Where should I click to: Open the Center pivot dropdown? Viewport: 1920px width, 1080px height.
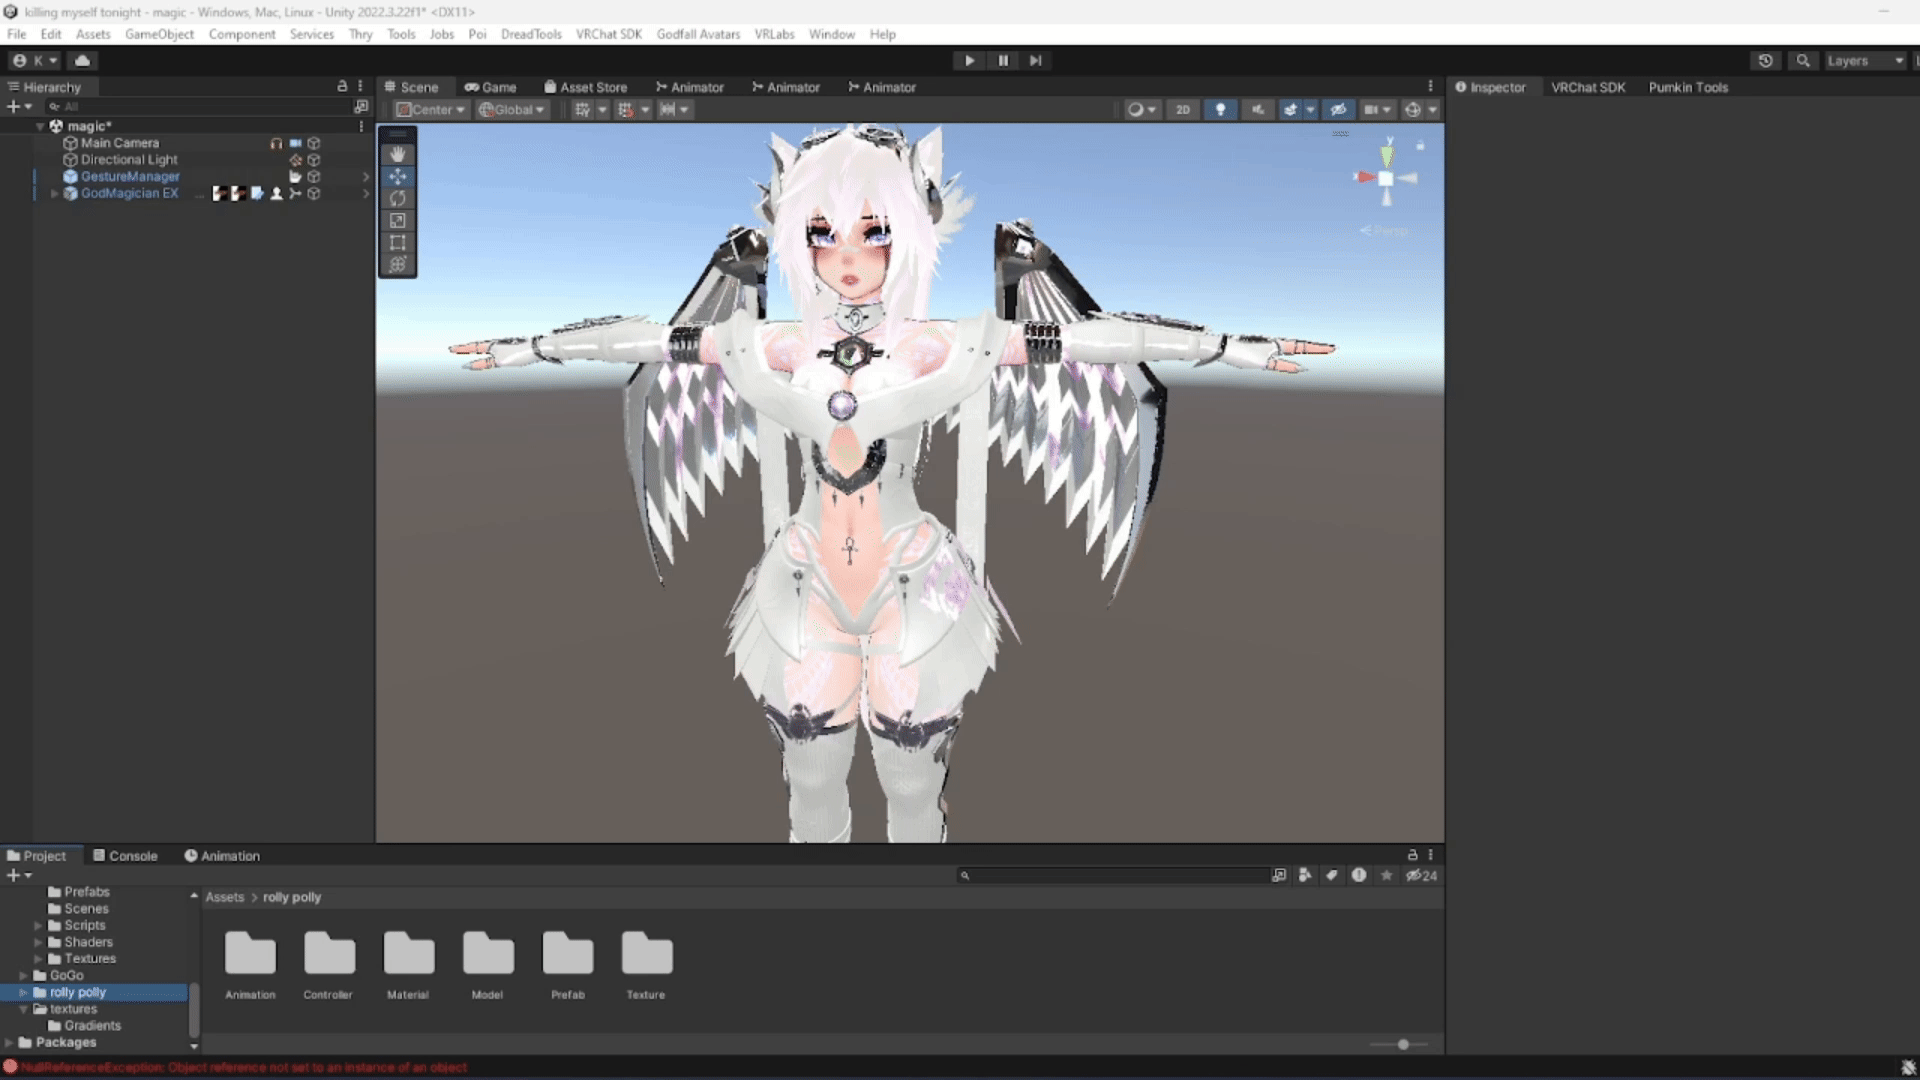(x=431, y=110)
